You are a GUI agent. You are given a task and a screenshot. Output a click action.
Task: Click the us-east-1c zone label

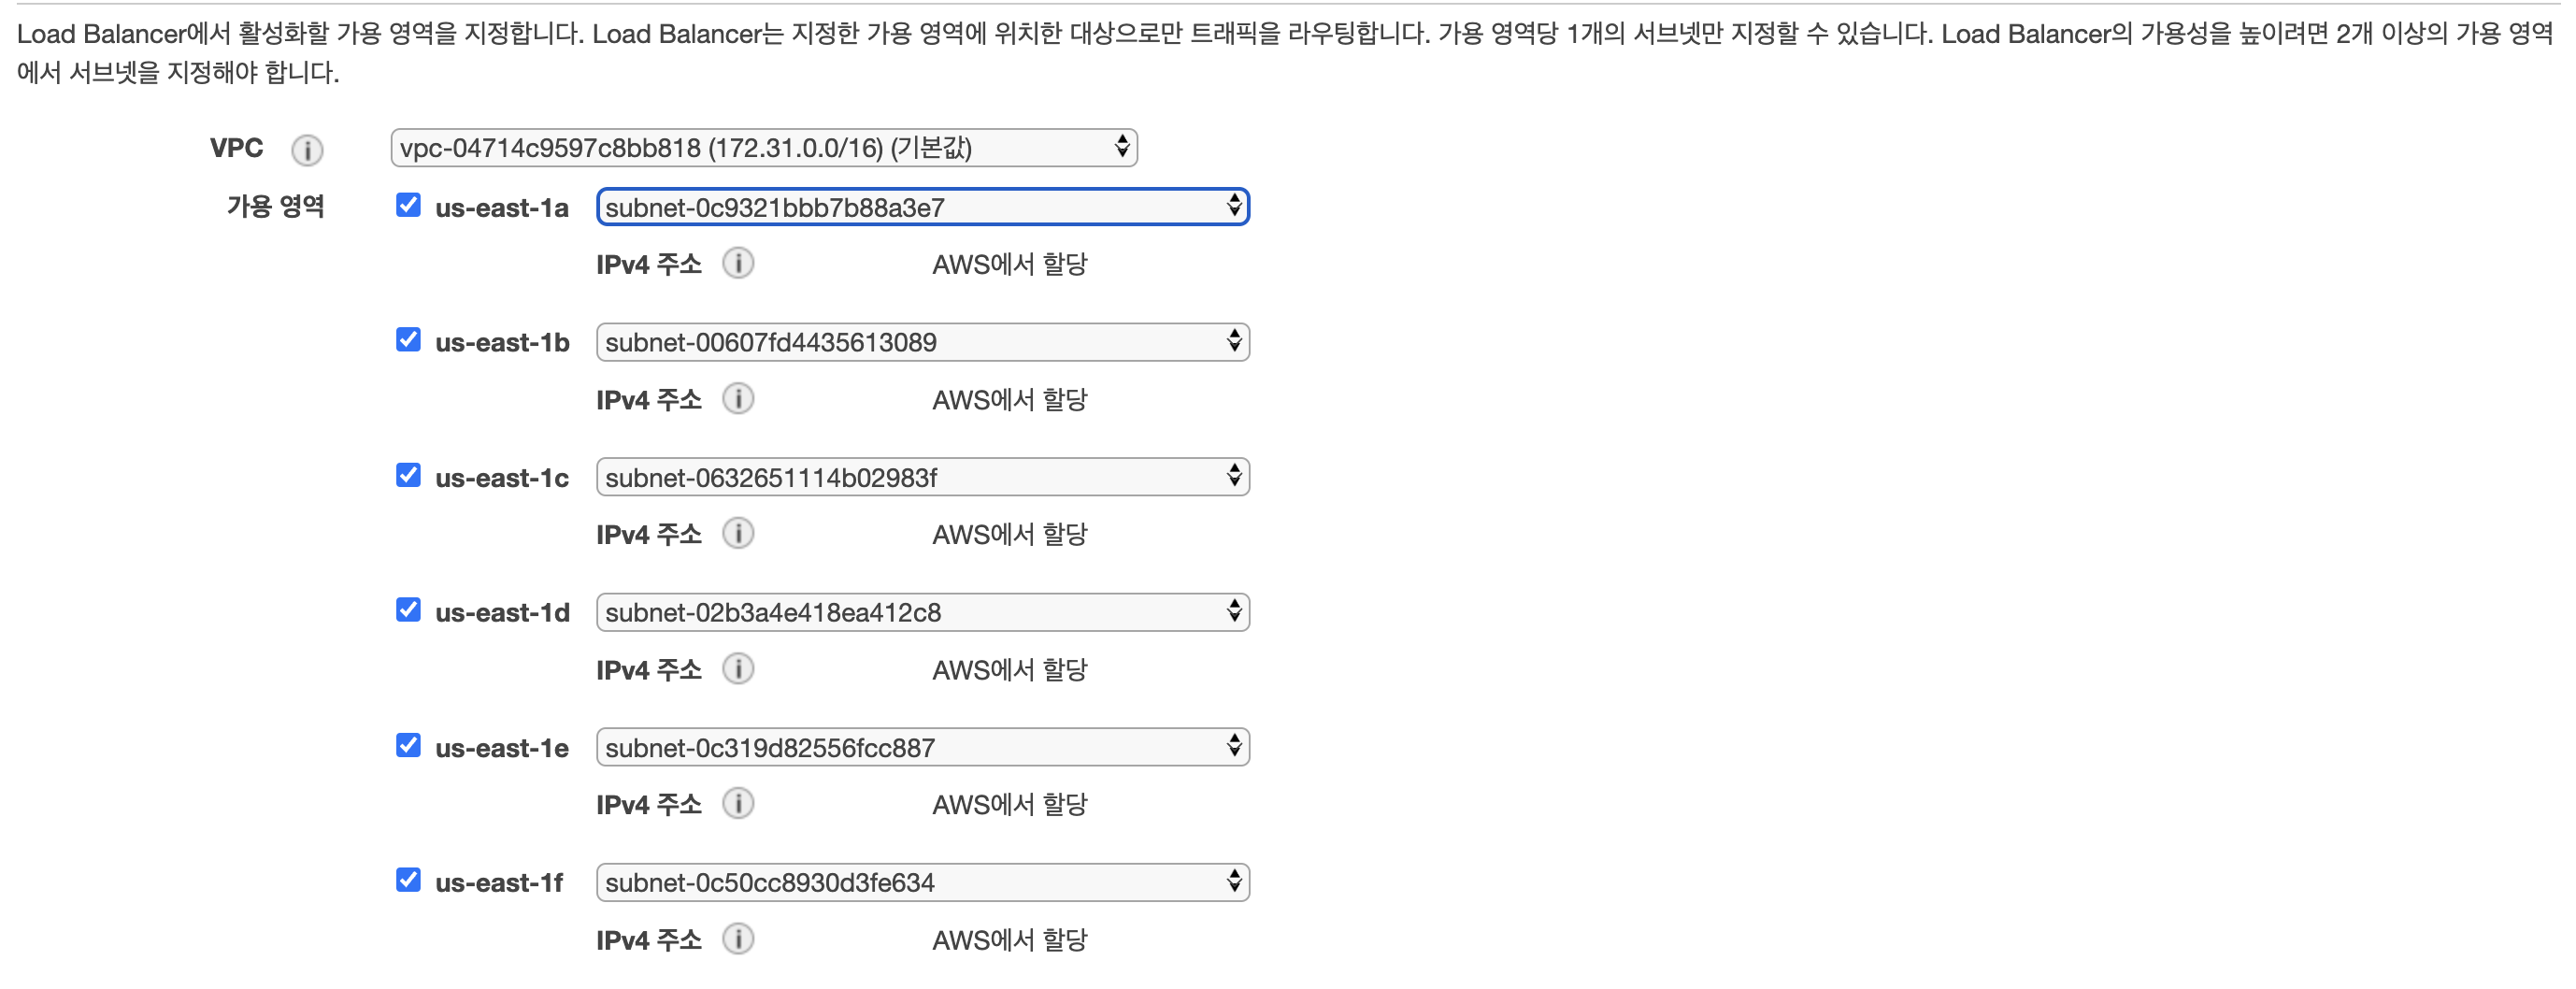(502, 478)
